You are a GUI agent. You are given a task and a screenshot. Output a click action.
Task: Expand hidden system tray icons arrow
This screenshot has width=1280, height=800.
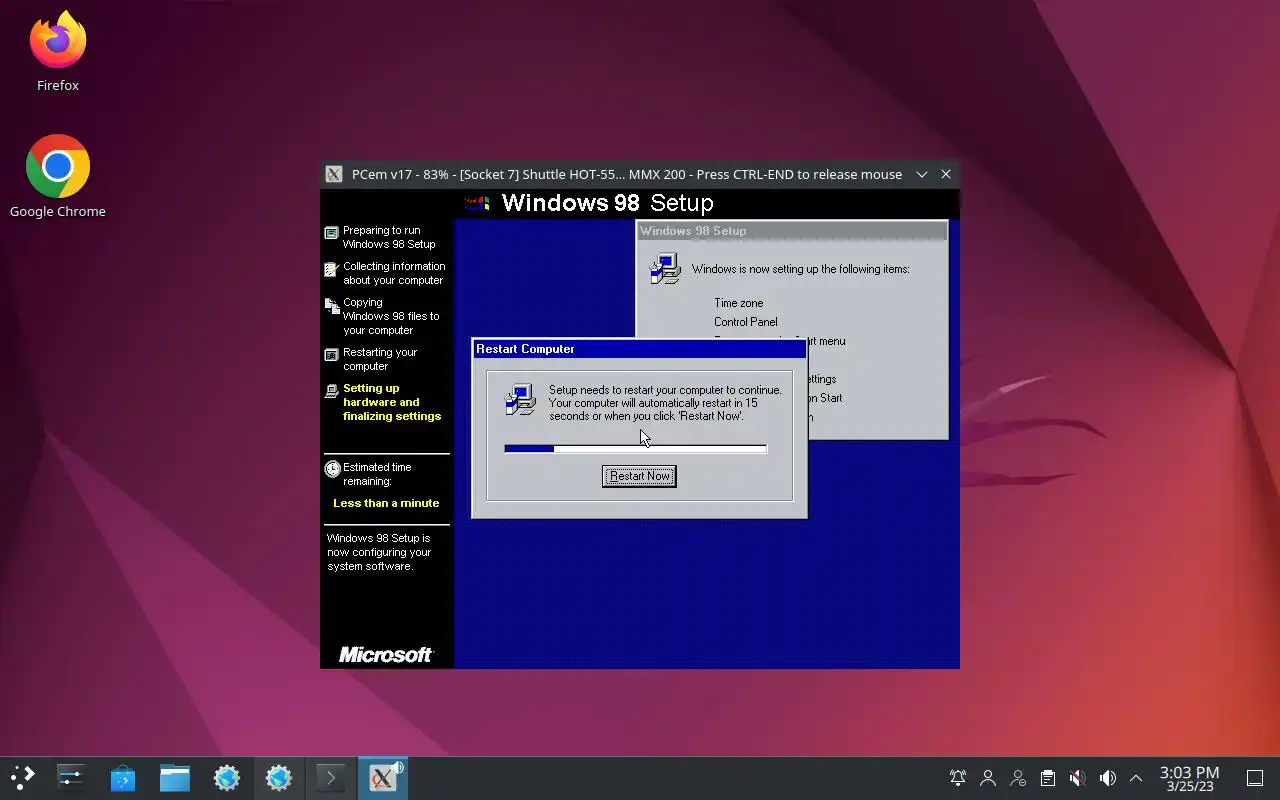point(1136,778)
